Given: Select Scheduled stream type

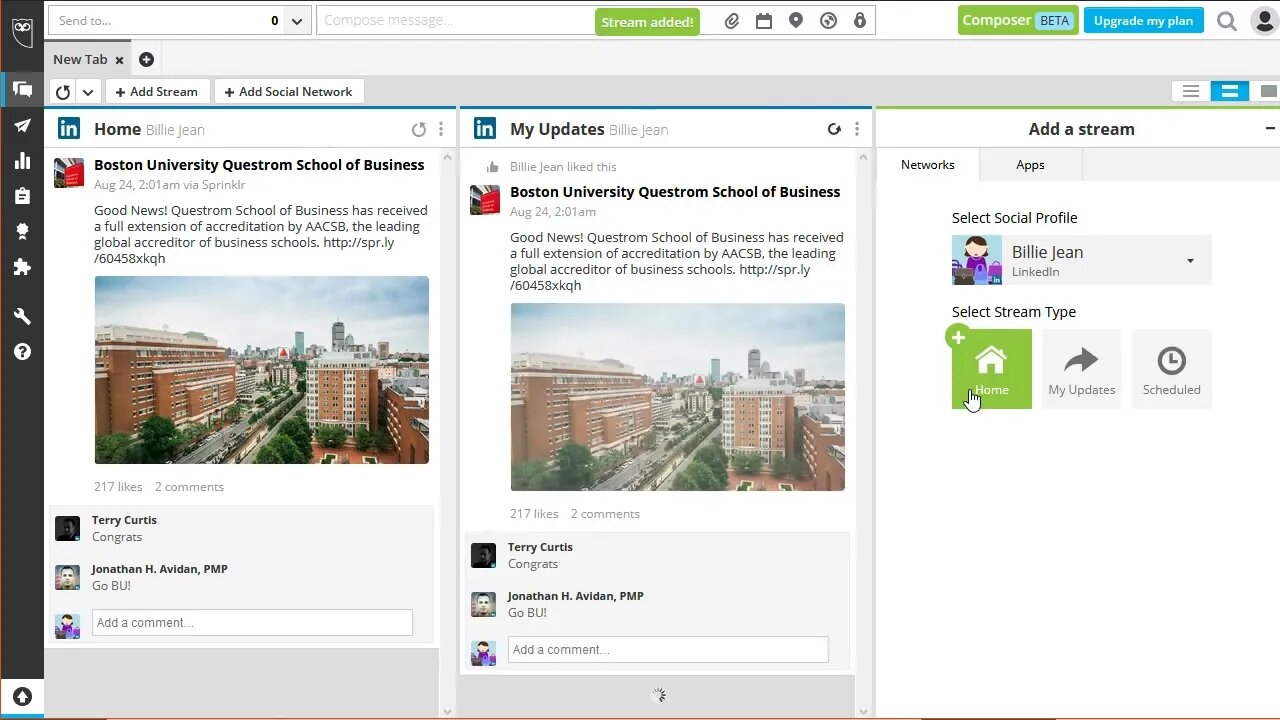Looking at the screenshot, I should point(1172,369).
